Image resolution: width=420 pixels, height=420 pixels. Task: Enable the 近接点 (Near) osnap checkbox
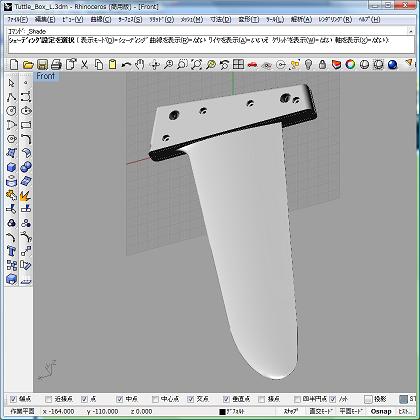[49, 399]
